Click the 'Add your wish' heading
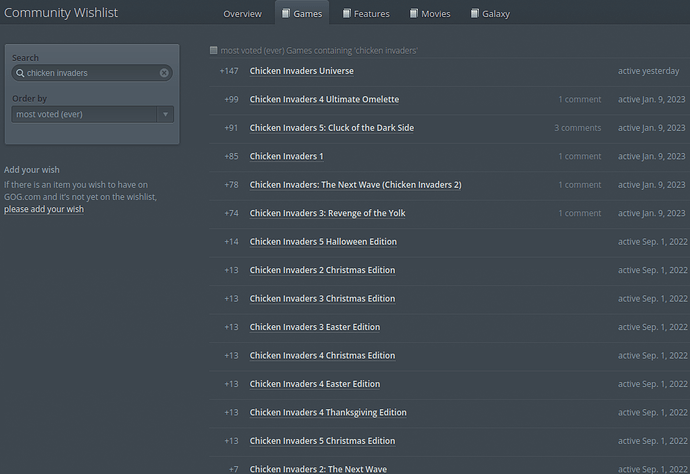Screen dimensions: 690x474 click(x=32, y=170)
